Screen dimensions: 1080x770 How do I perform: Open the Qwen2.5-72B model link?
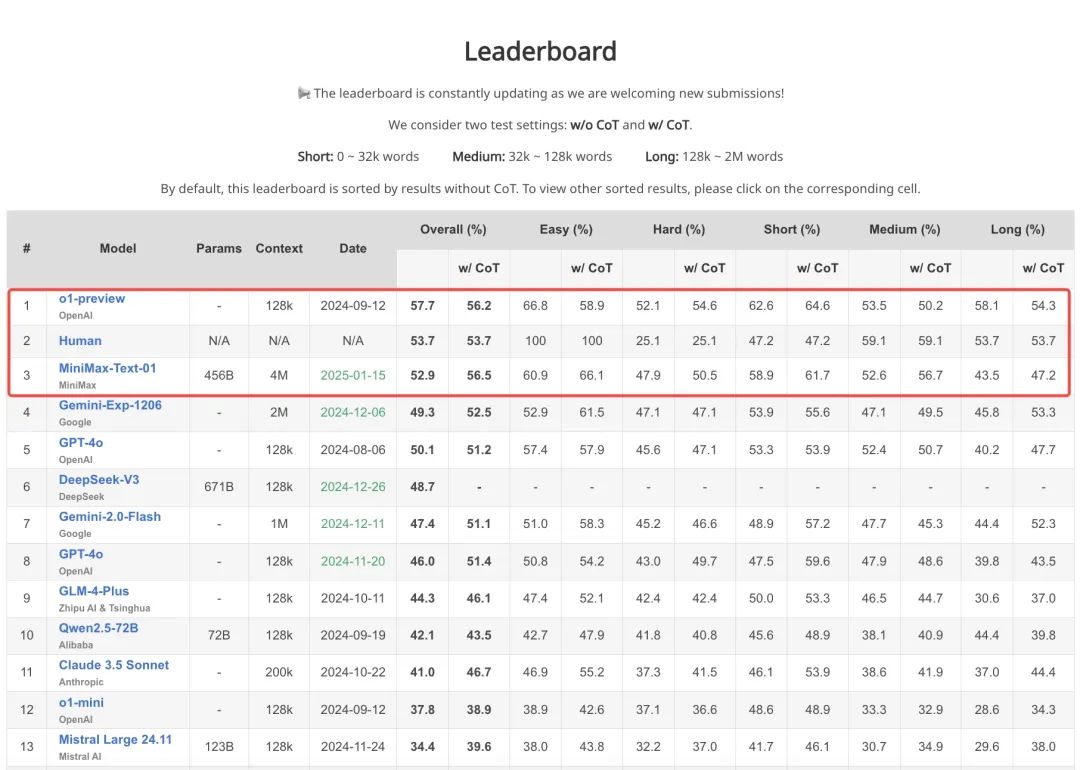pyautogui.click(x=98, y=628)
